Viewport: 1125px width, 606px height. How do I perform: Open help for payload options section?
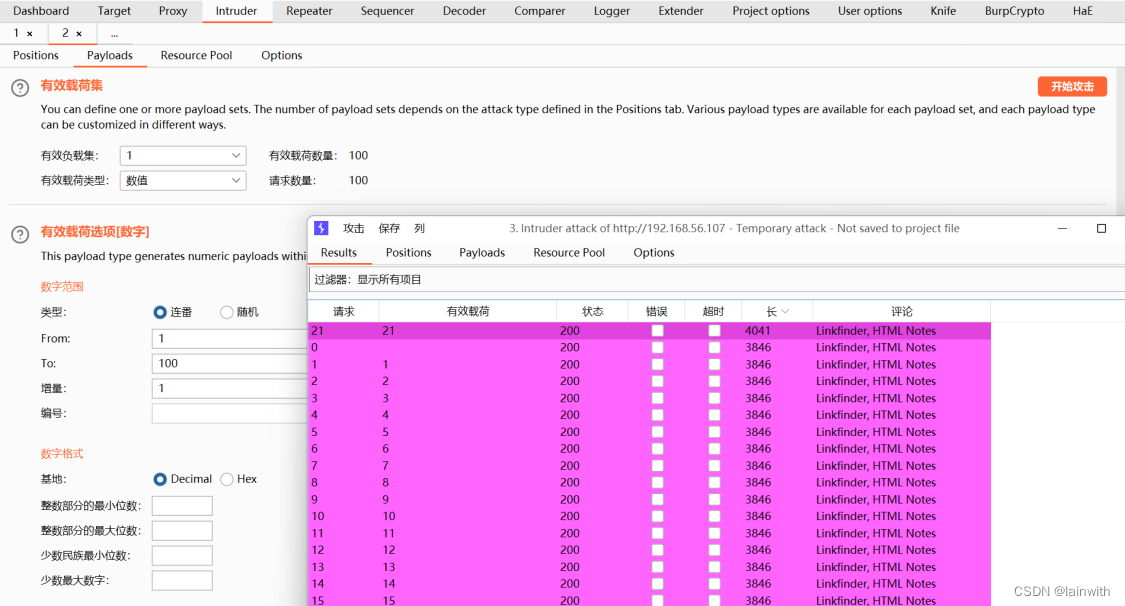click(x=20, y=234)
